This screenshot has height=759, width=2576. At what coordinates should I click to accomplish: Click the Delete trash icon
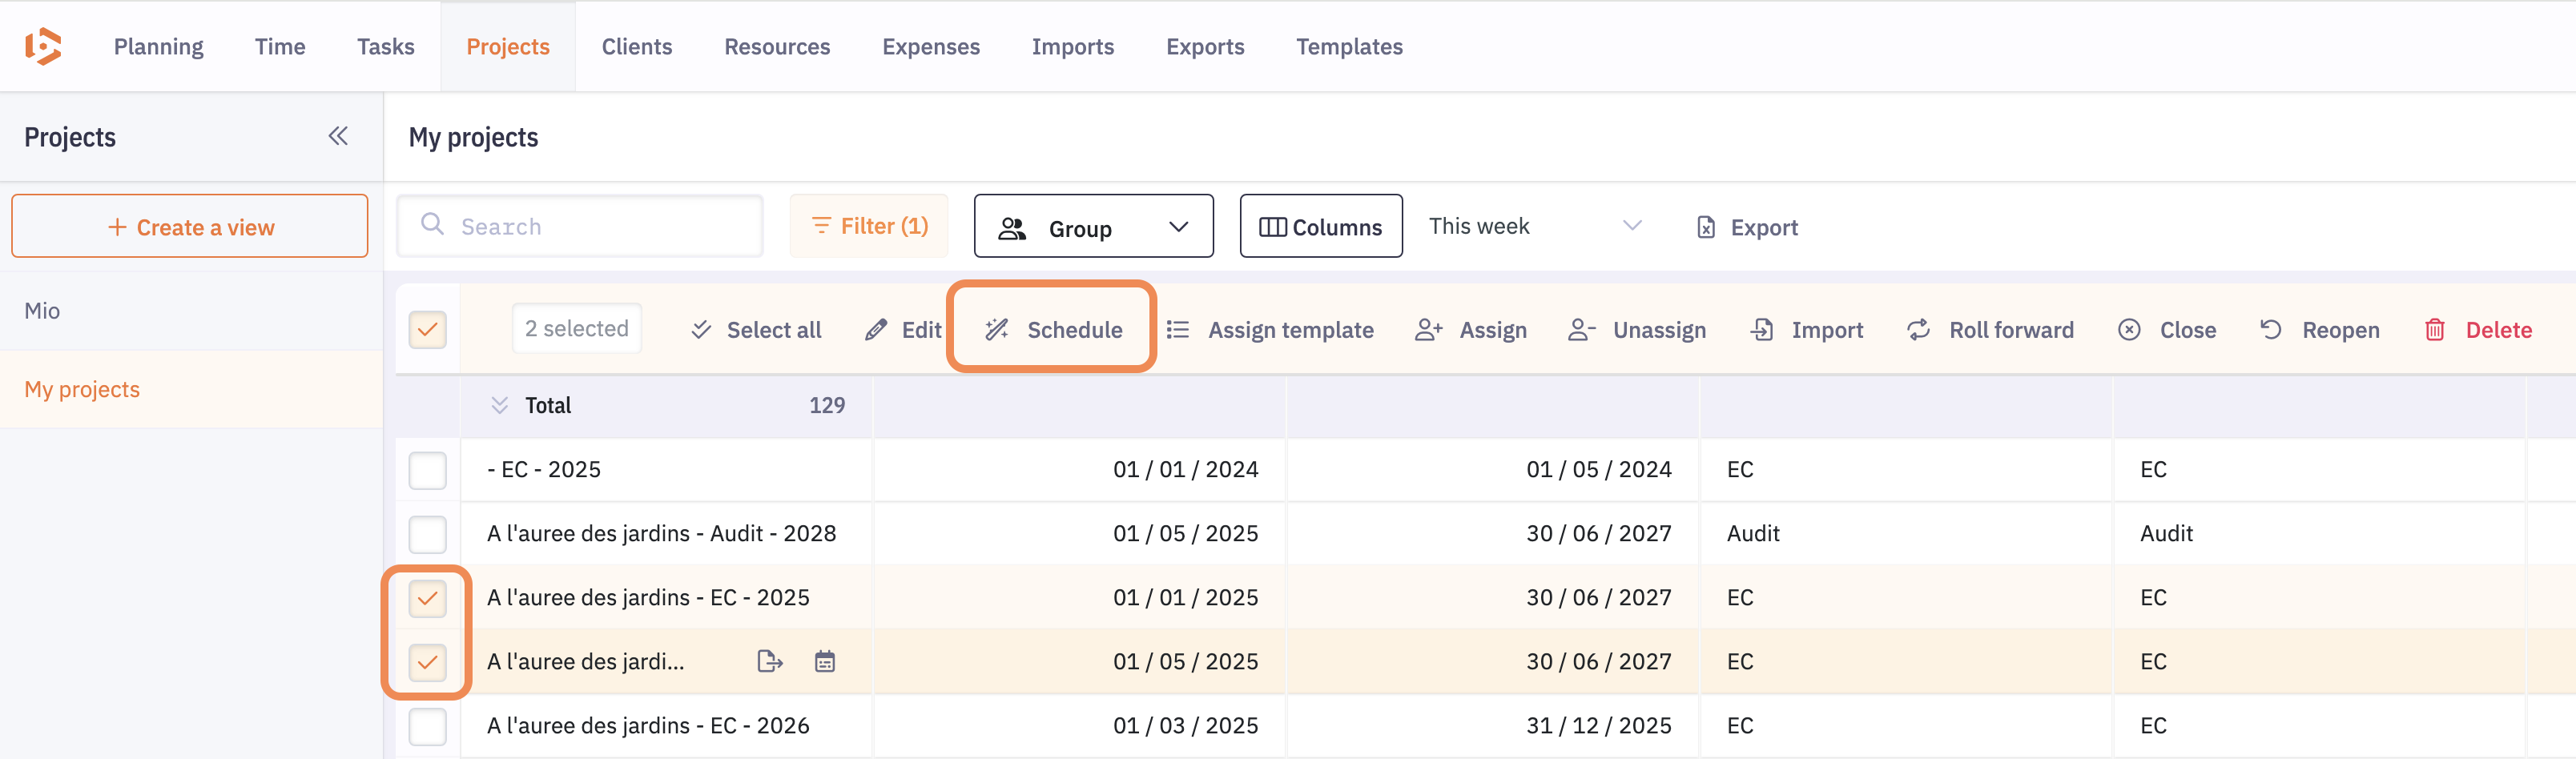pos(2434,330)
